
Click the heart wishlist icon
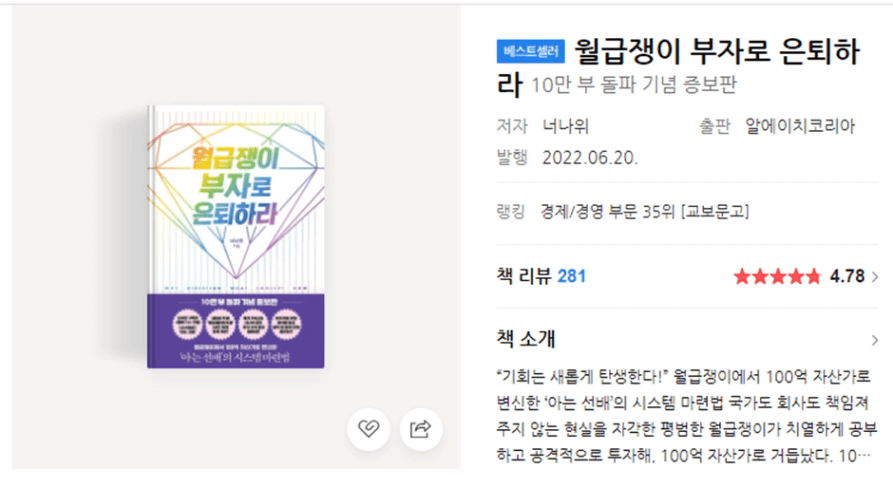pos(368,429)
